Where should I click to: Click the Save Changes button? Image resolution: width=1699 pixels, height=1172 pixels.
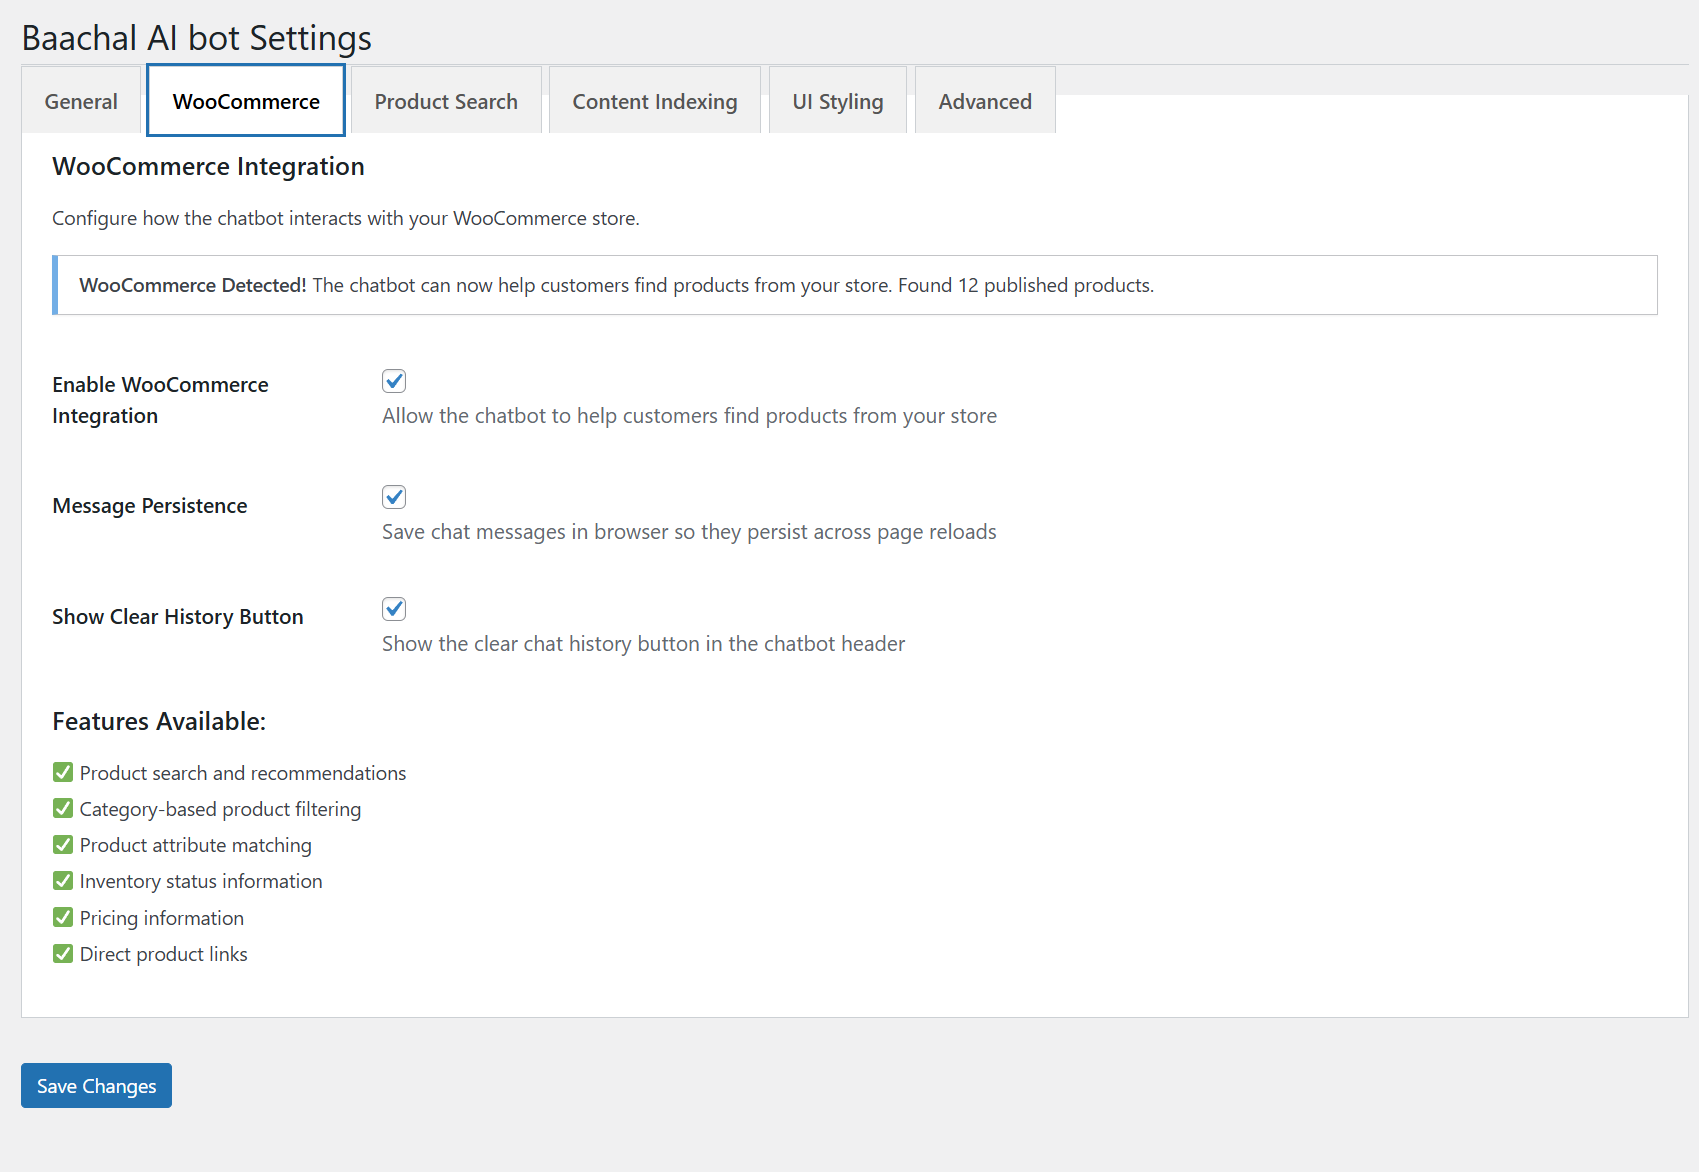click(x=95, y=1085)
